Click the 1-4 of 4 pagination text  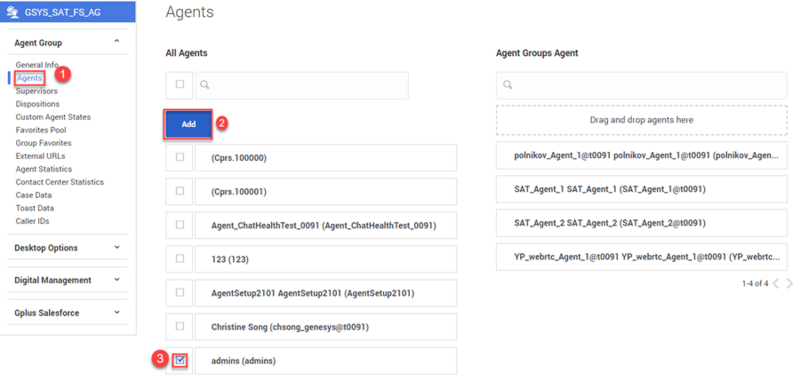pos(755,284)
